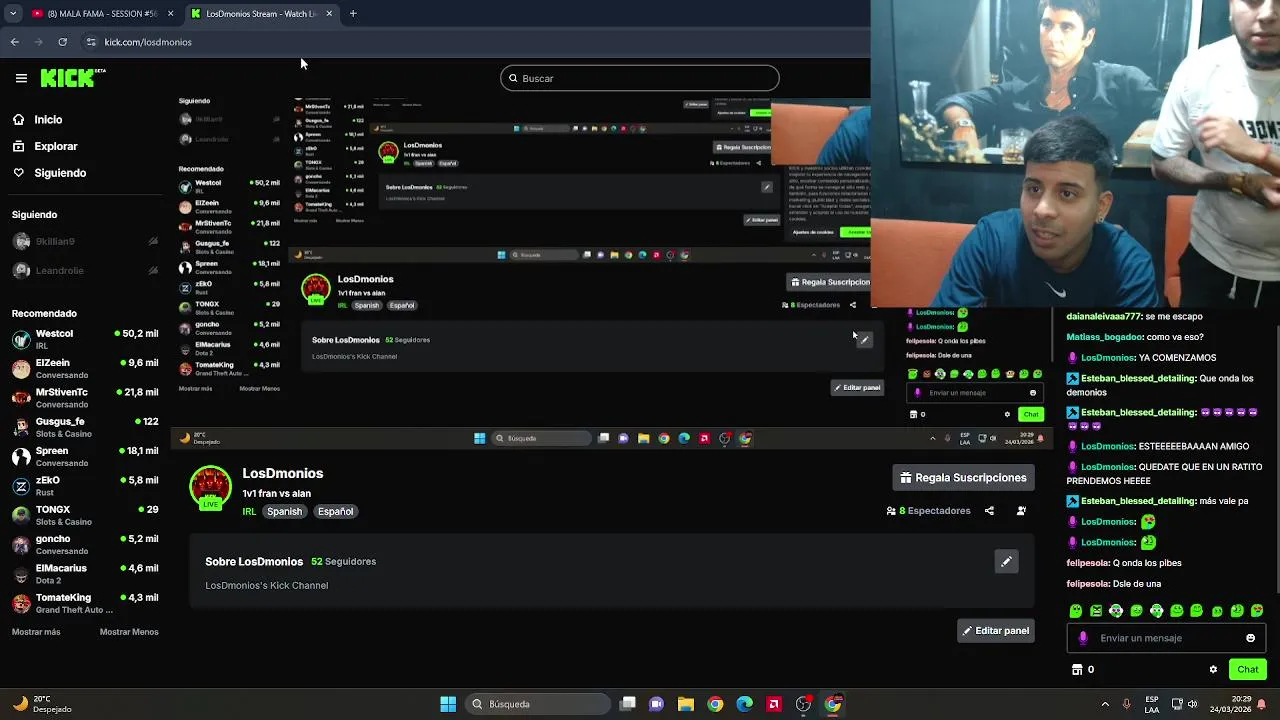The width and height of the screenshot is (1280, 720).
Task: Click the Spanish tag
Action: (284, 512)
